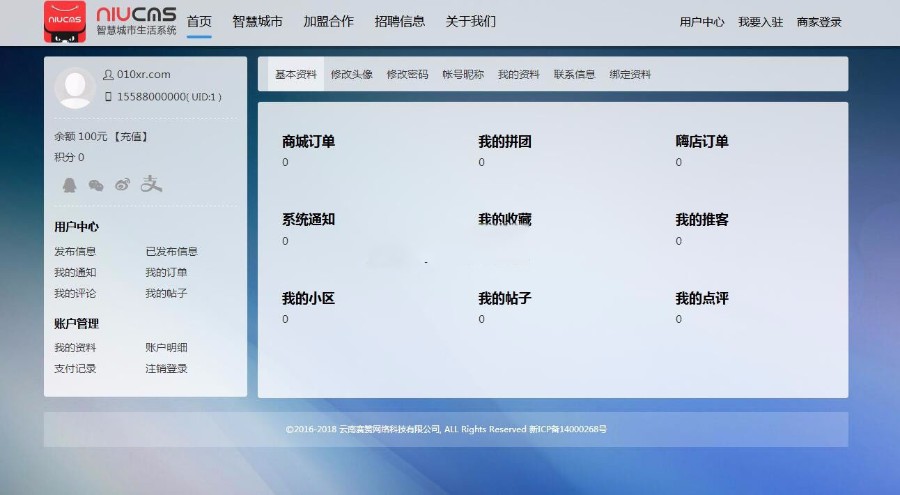Switch to the 修改密码 tab
The width and height of the screenshot is (900, 495).
click(408, 74)
